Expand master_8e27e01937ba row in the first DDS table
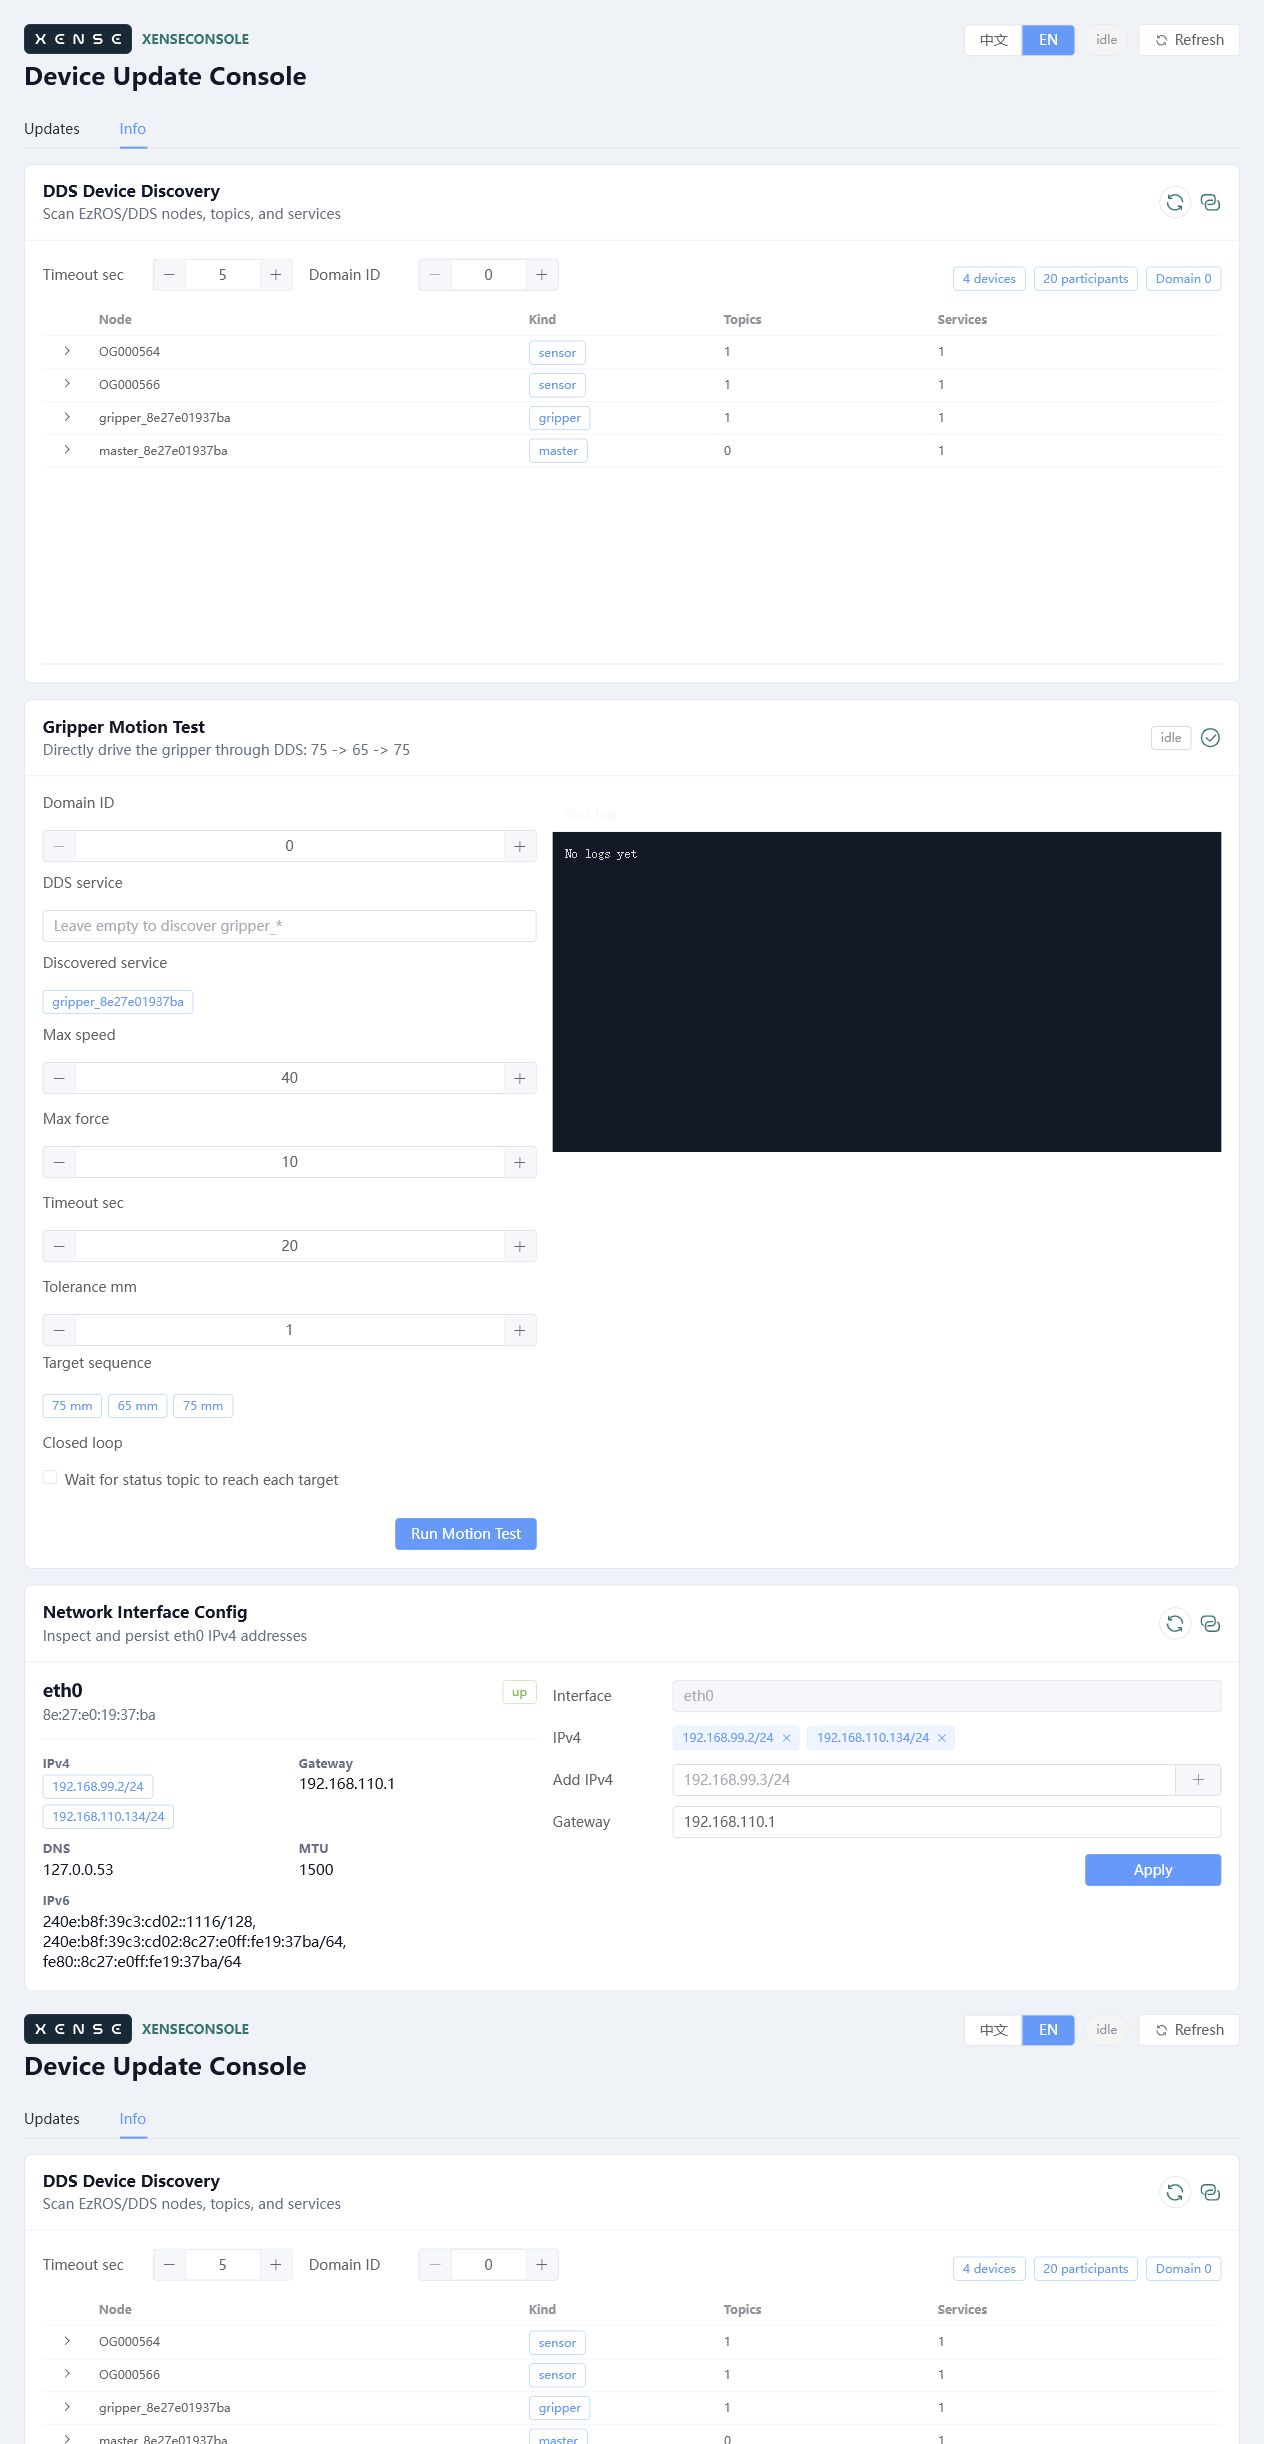 coord(67,450)
